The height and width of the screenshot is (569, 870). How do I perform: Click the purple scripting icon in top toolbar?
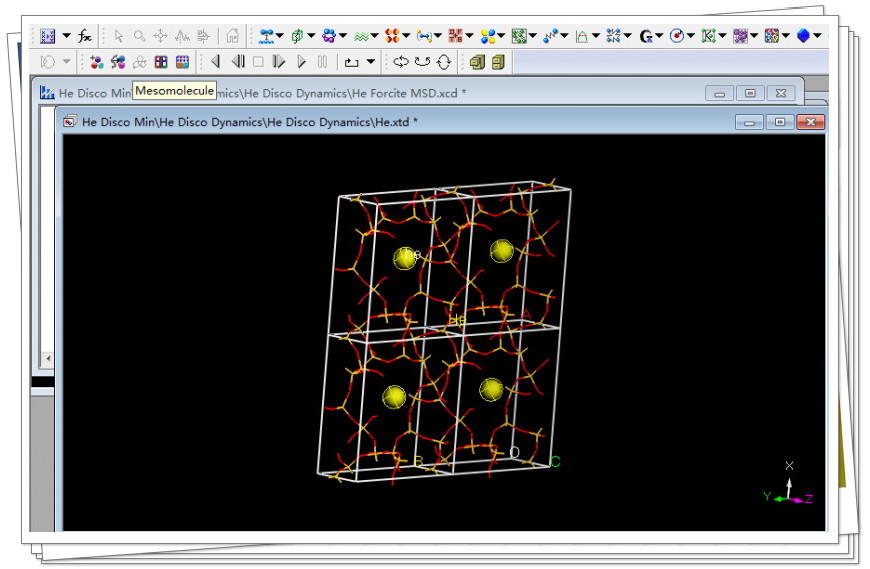pos(48,36)
